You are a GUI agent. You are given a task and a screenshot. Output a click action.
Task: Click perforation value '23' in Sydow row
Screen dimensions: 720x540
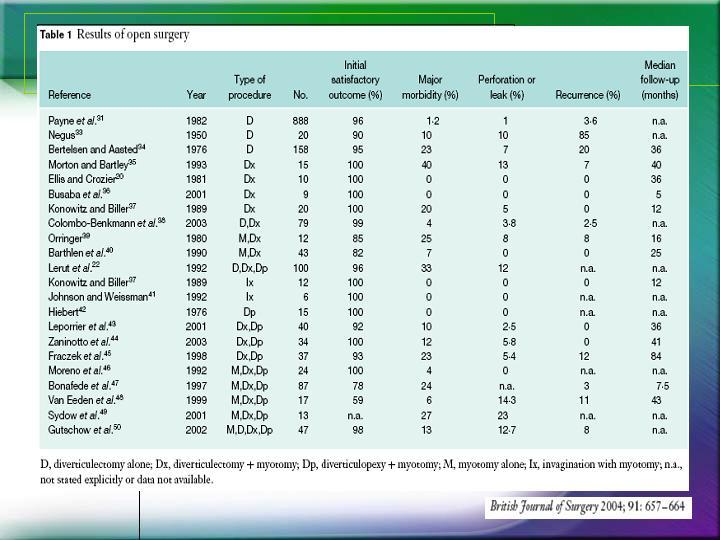coord(503,416)
